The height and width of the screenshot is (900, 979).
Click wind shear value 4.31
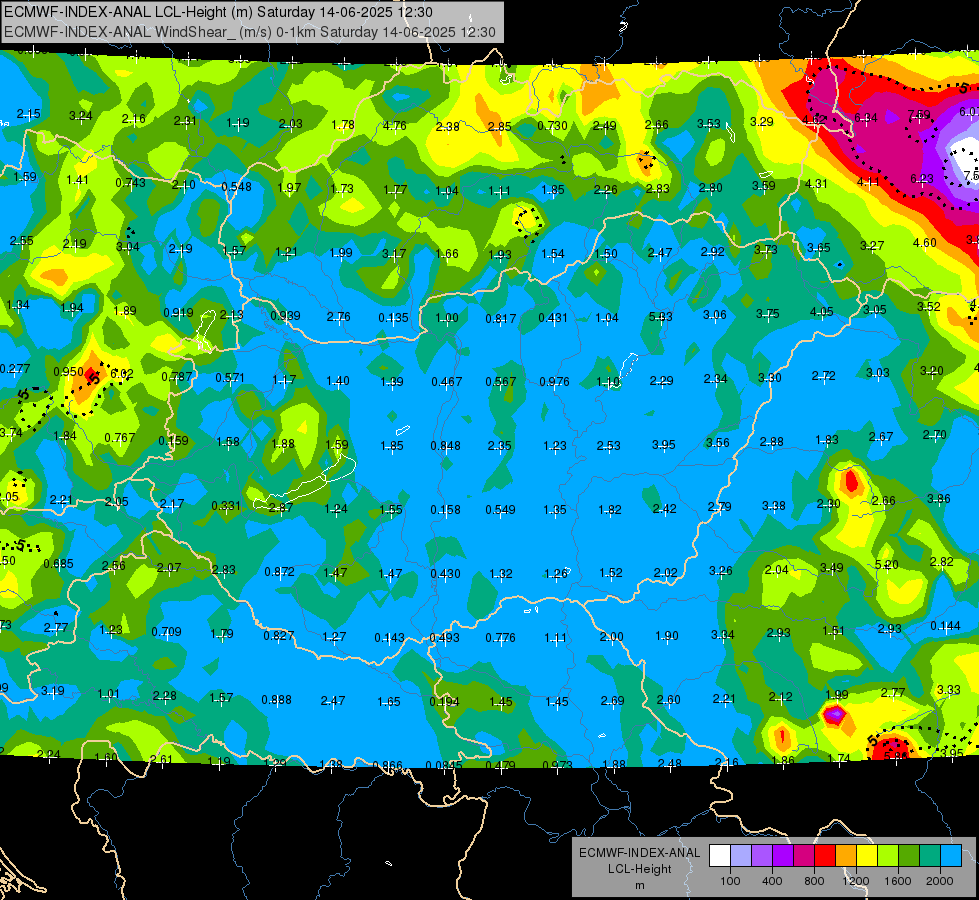(816, 184)
